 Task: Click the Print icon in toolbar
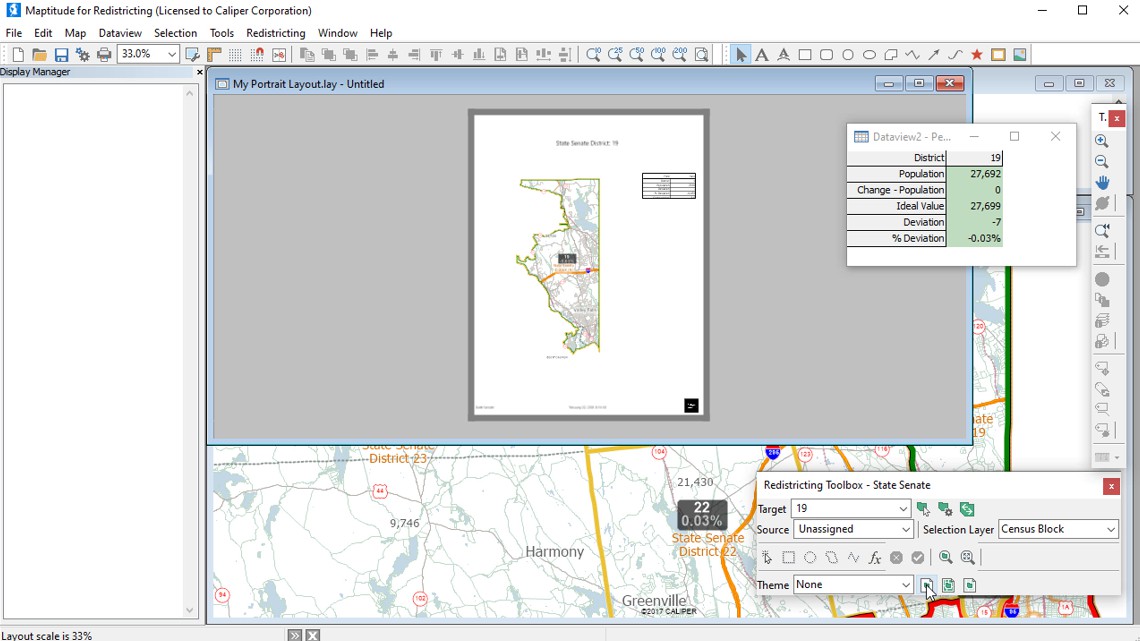point(104,55)
